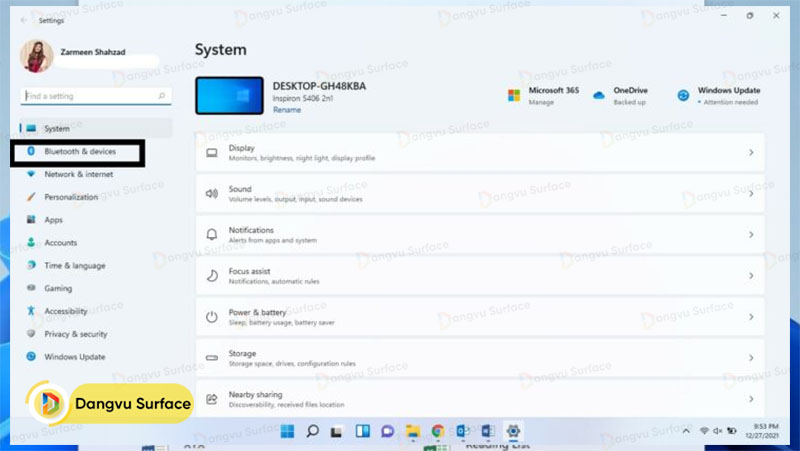The height and width of the screenshot is (451, 800).
Task: Open taskbar Search
Action: [x=312, y=431]
